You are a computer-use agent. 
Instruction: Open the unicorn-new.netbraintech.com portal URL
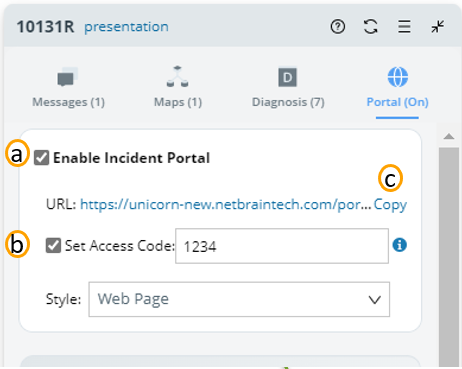point(226,204)
